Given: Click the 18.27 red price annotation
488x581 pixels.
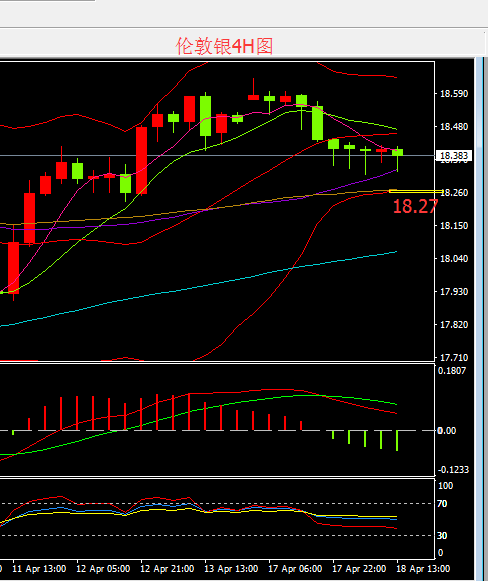Looking at the screenshot, I should click(x=415, y=206).
